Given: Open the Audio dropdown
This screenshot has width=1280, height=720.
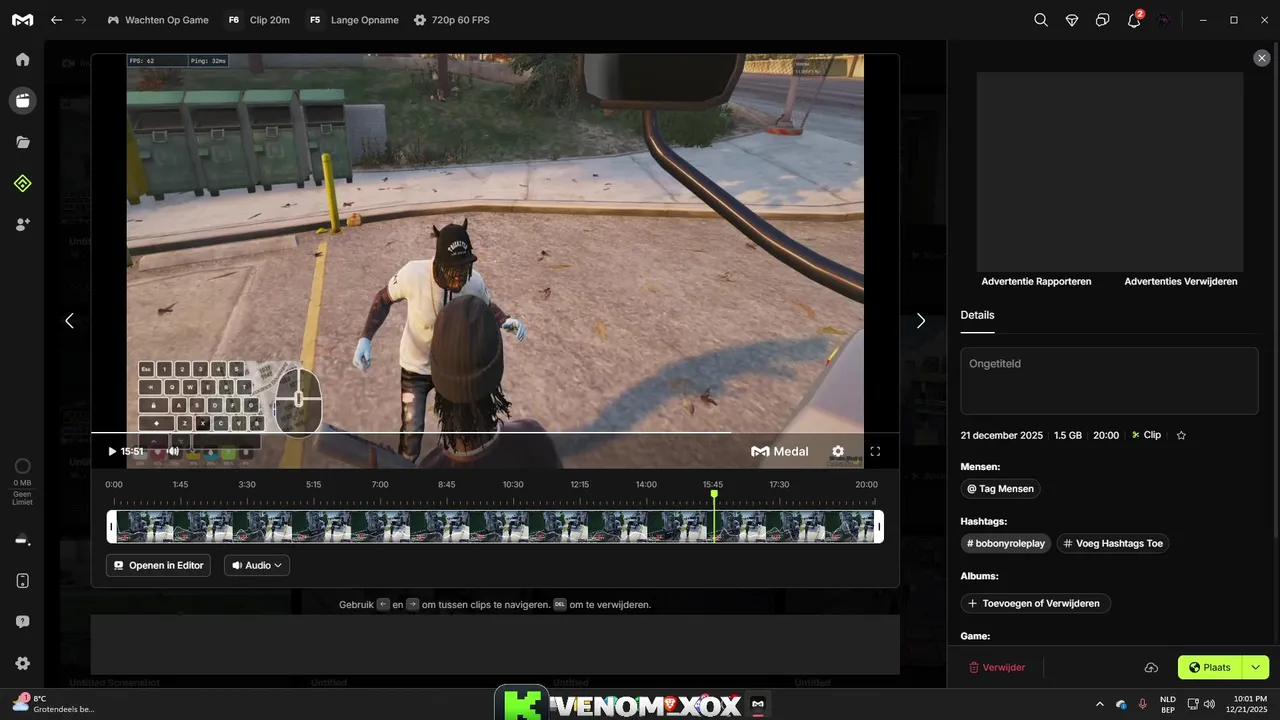Looking at the screenshot, I should [257, 565].
